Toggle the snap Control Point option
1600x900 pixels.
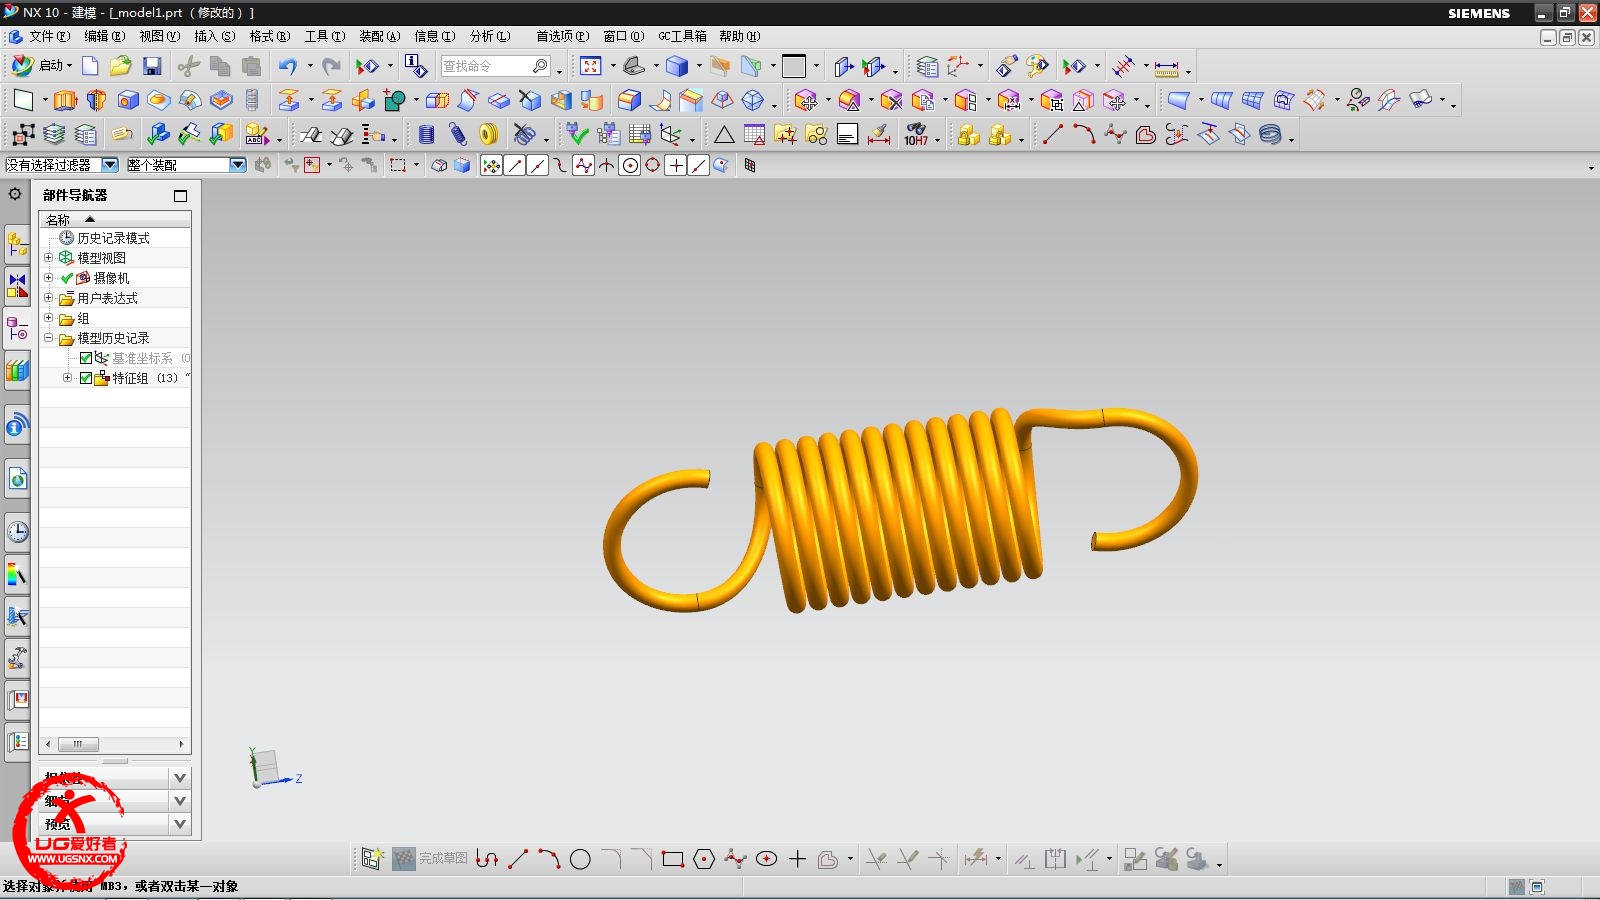pyautogui.click(x=560, y=166)
